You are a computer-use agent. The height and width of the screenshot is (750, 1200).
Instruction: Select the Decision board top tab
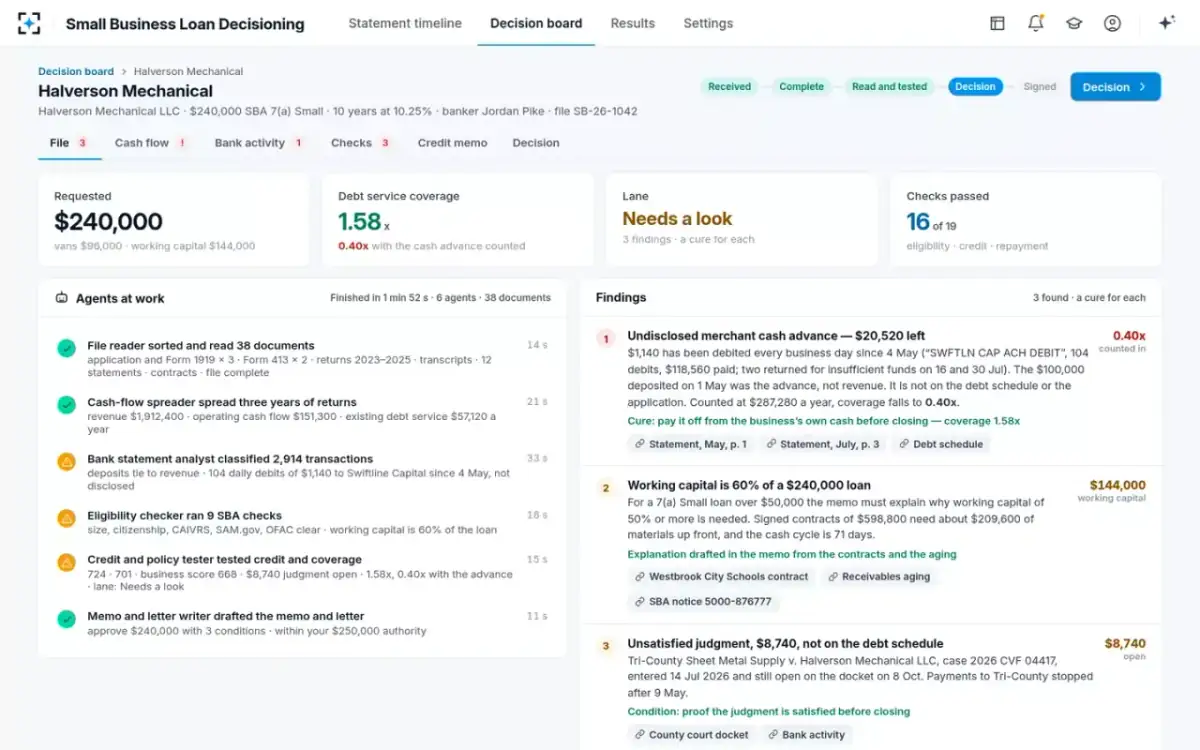coord(536,23)
